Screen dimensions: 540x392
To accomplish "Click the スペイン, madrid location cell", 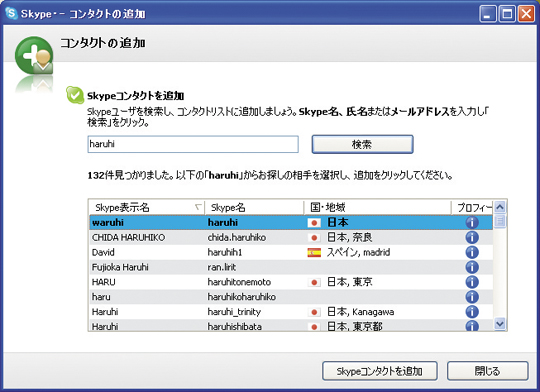I will pyautogui.click(x=358, y=252).
